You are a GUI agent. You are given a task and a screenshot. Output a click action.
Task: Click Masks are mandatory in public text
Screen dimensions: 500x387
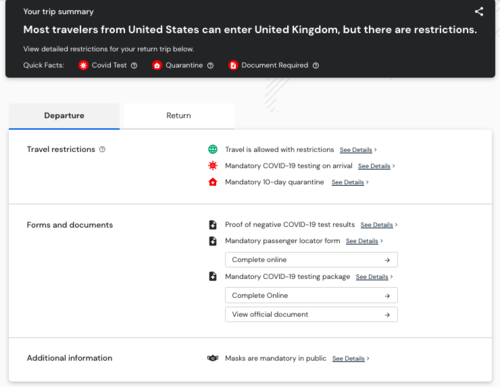pos(275,358)
